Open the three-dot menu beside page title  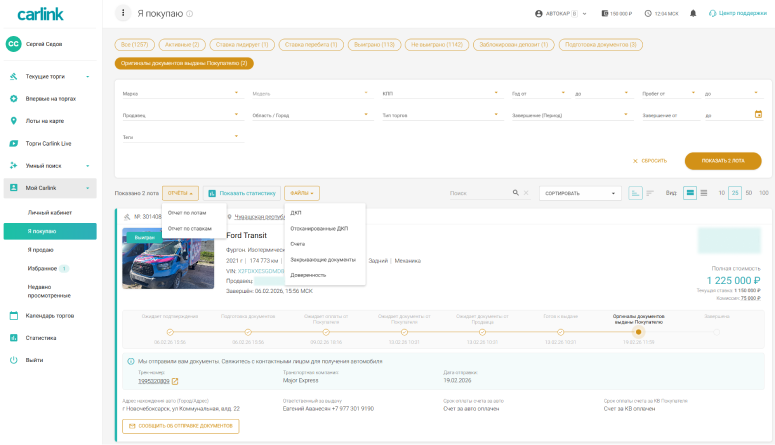click(x=124, y=14)
